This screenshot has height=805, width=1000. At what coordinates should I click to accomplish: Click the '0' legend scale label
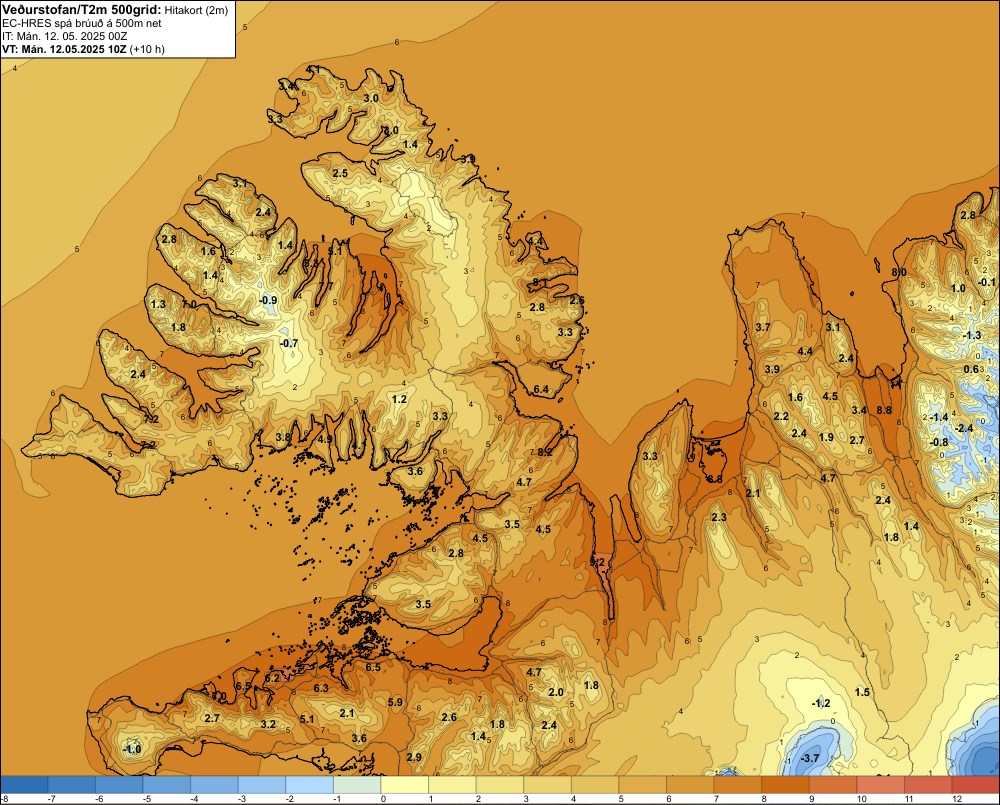(x=381, y=799)
